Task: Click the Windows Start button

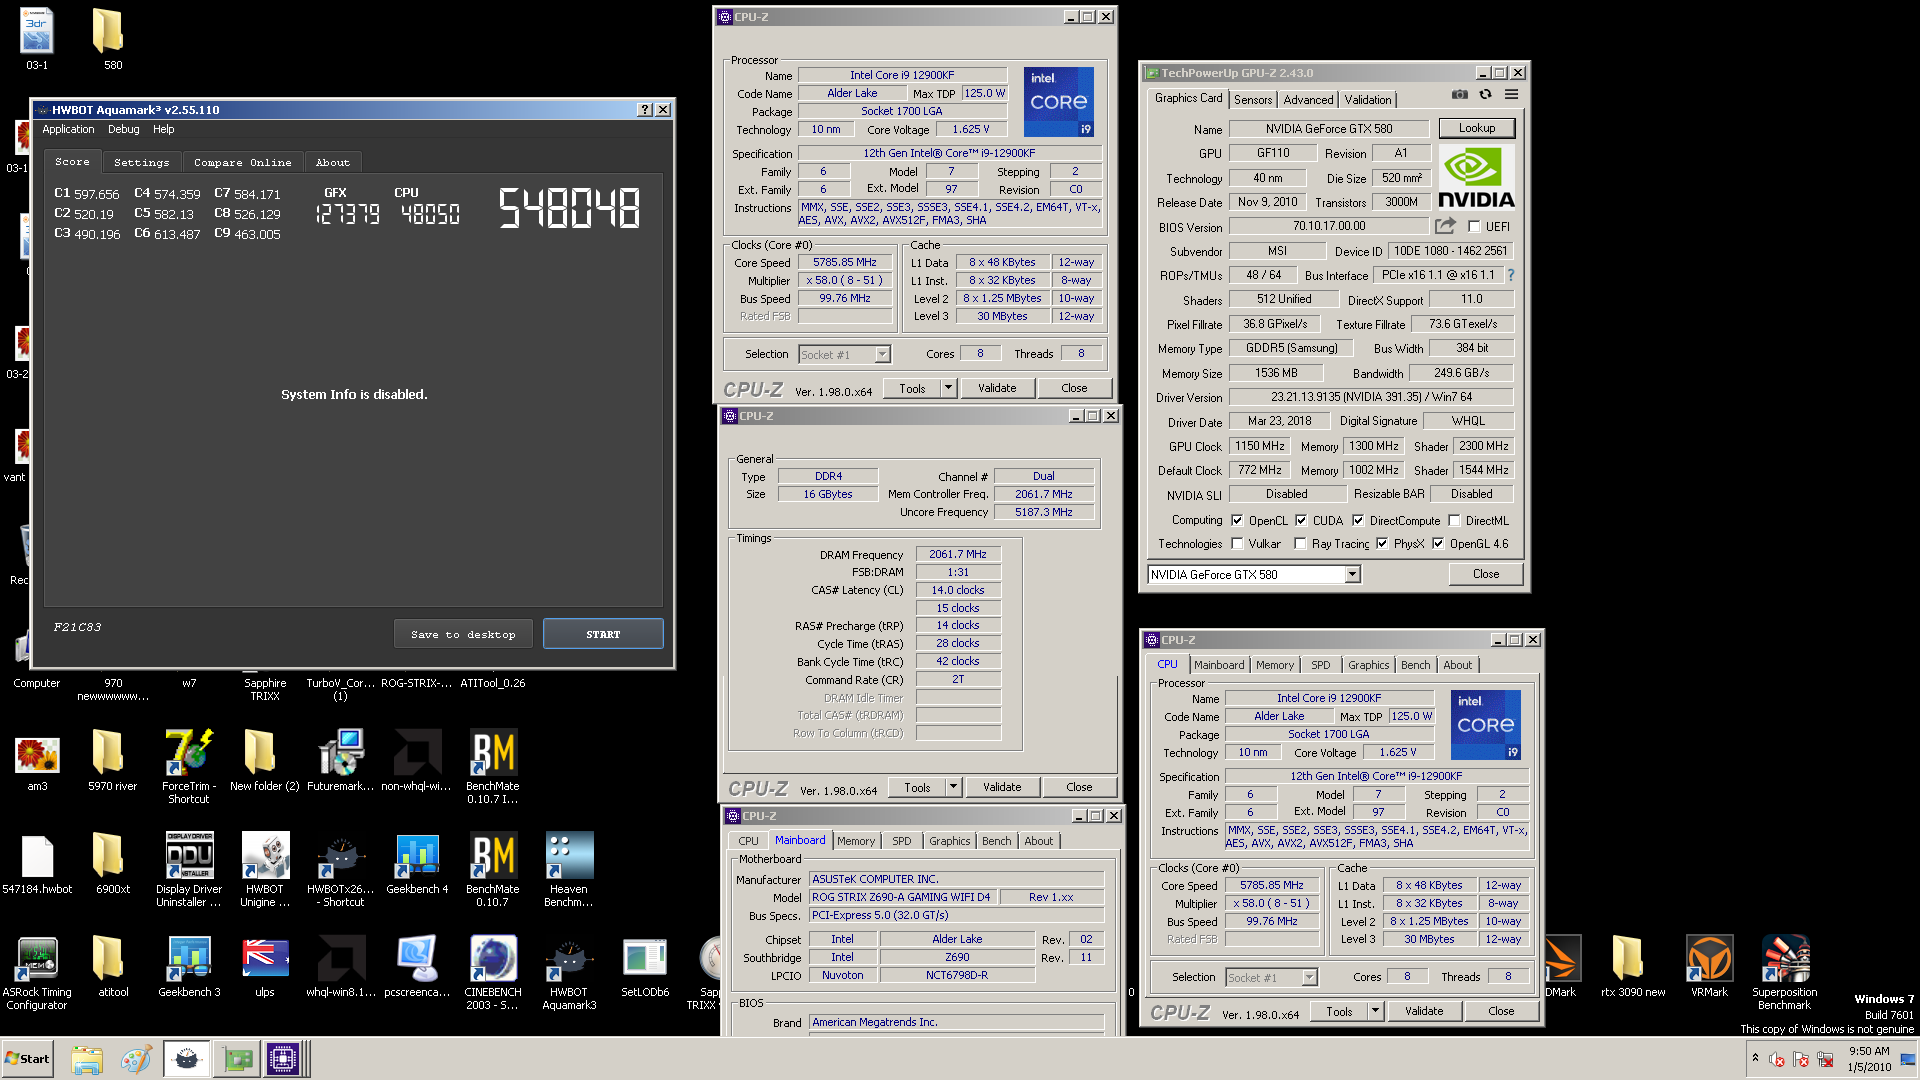Action: click(x=27, y=1059)
